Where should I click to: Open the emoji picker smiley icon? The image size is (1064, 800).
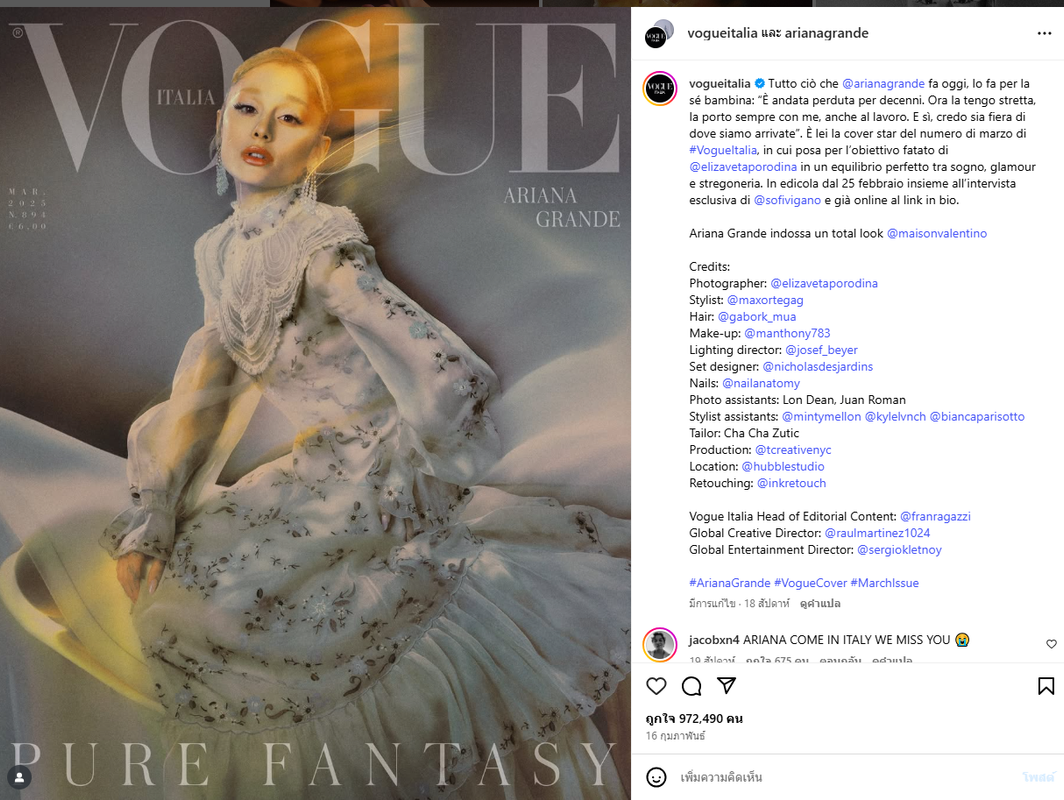[x=656, y=777]
